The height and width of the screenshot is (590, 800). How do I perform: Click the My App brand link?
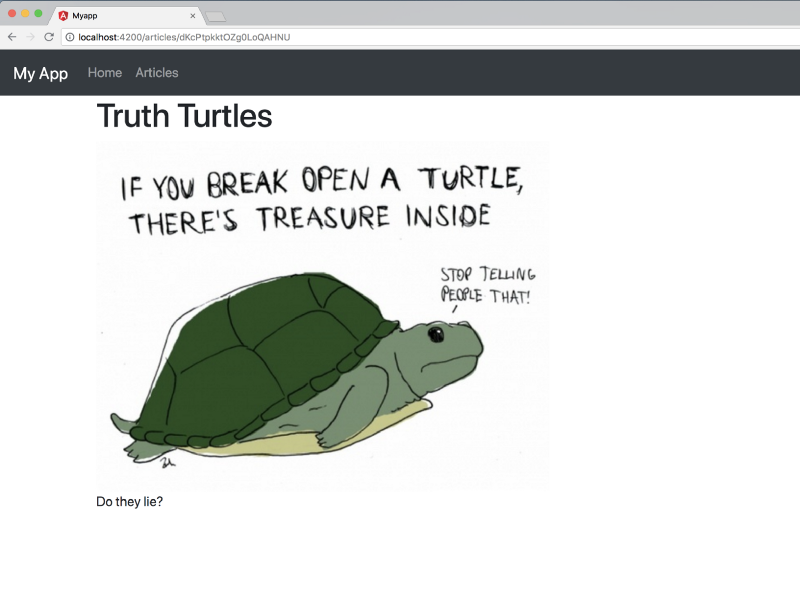[41, 73]
